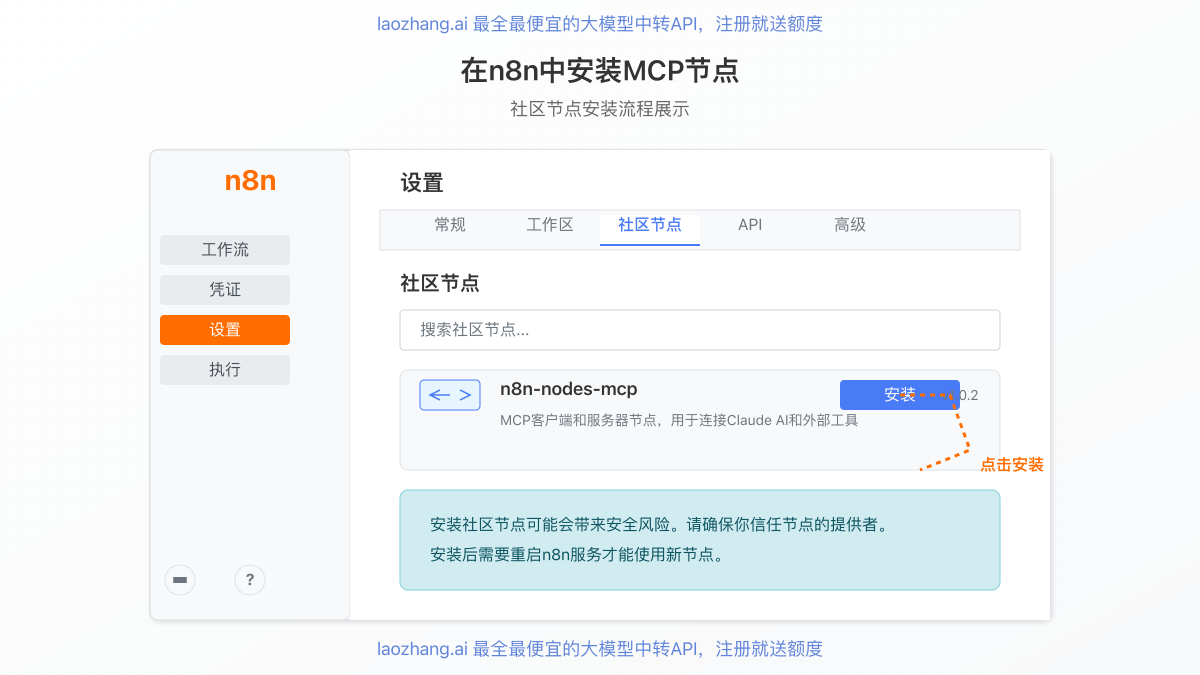
Task: Click the MCP客户端和服务器节点 description text
Action: 679,420
